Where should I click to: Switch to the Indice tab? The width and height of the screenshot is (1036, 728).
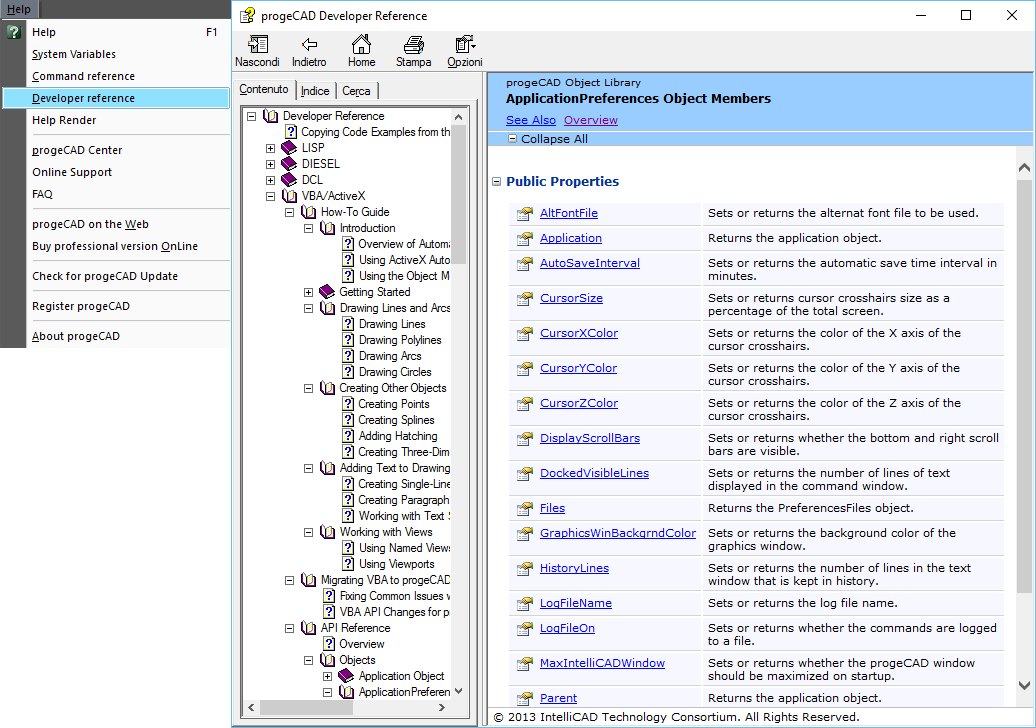pyautogui.click(x=315, y=91)
